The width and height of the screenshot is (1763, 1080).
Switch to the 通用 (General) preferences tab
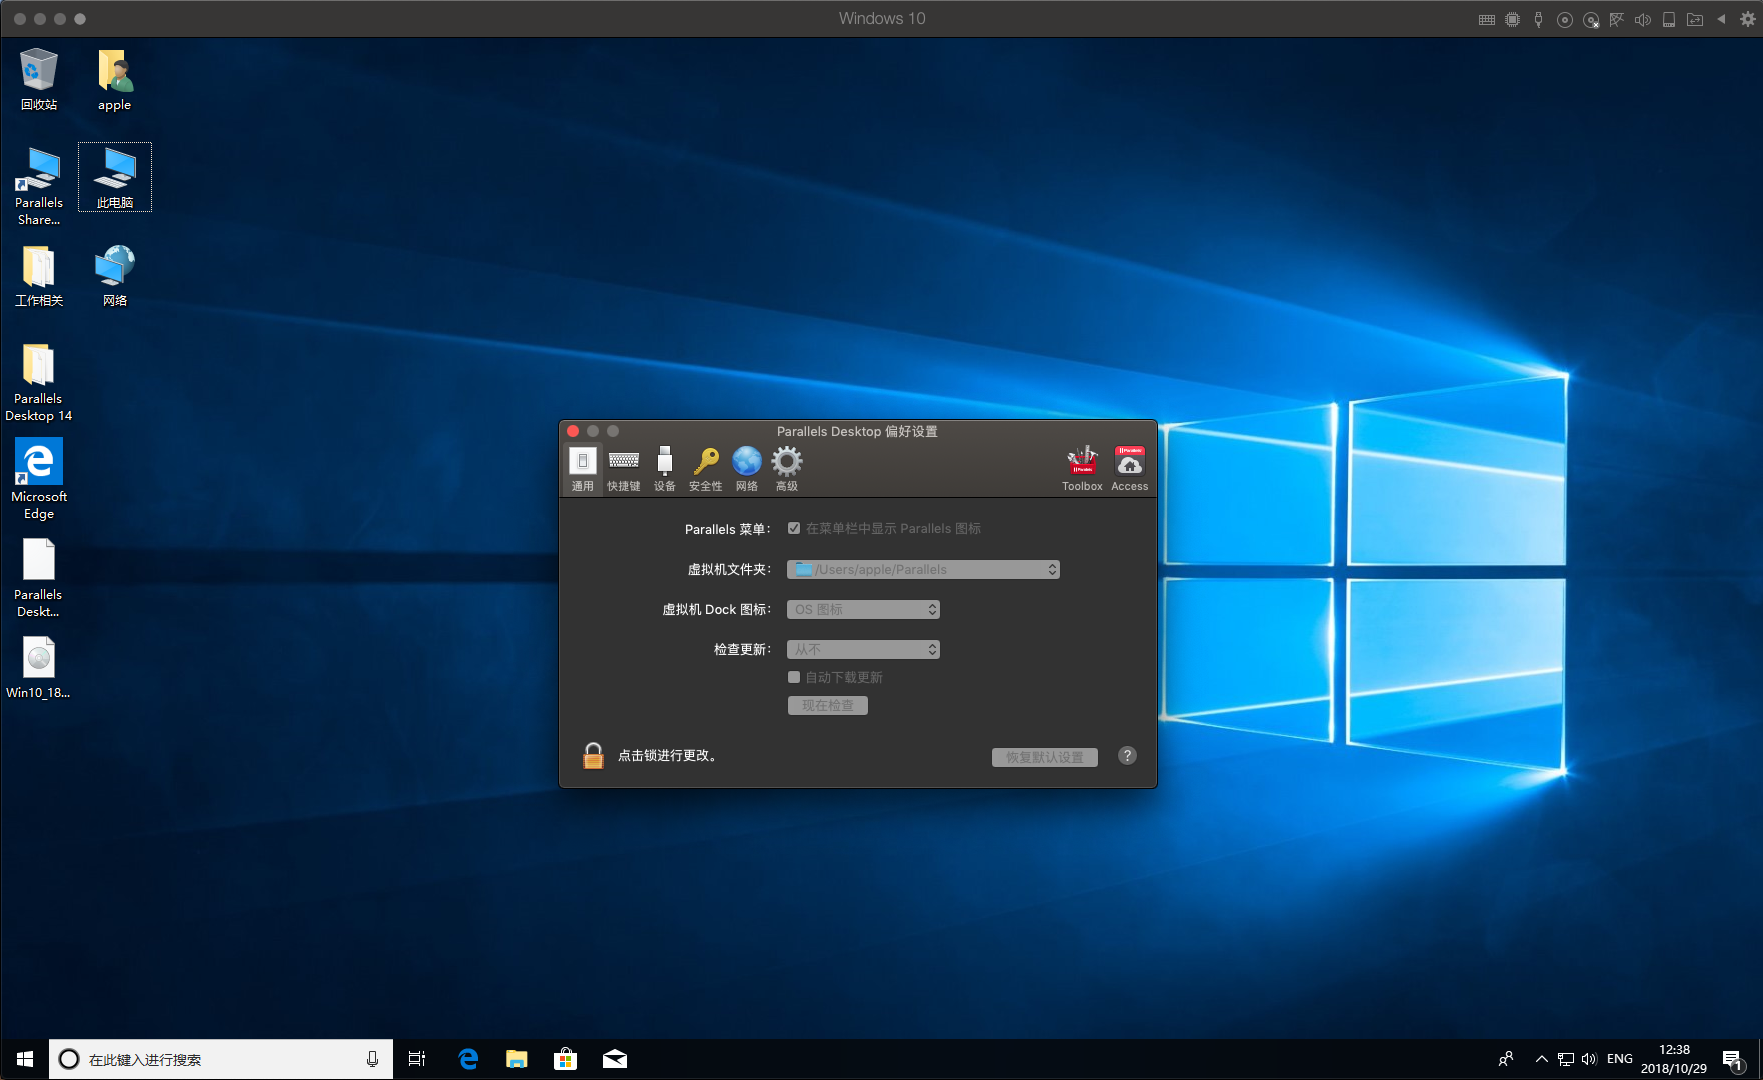coord(583,469)
